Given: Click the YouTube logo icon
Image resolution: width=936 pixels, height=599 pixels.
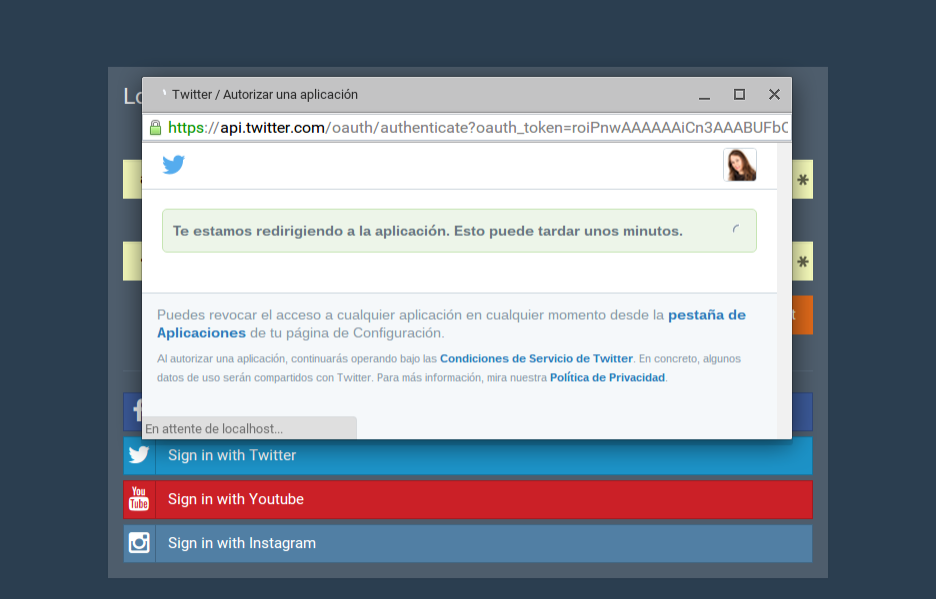Looking at the screenshot, I should pos(139,499).
